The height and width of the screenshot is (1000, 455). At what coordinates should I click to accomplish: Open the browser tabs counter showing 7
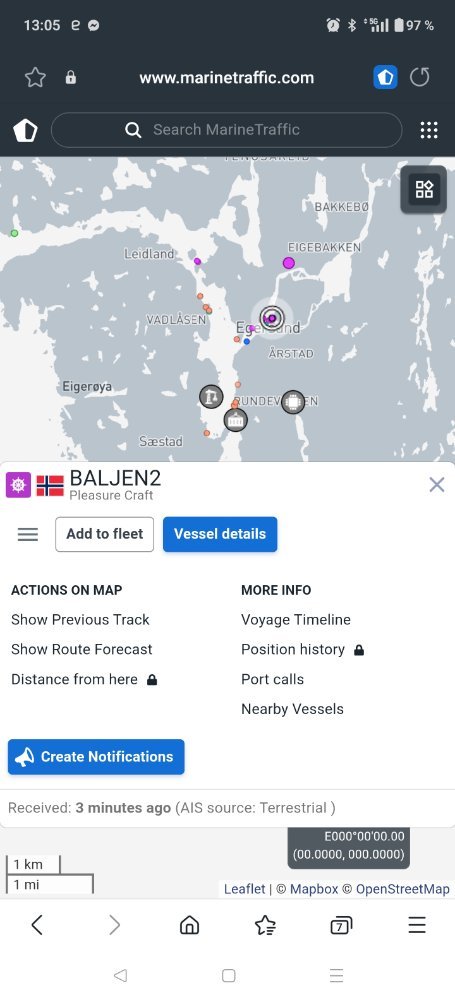point(341,925)
